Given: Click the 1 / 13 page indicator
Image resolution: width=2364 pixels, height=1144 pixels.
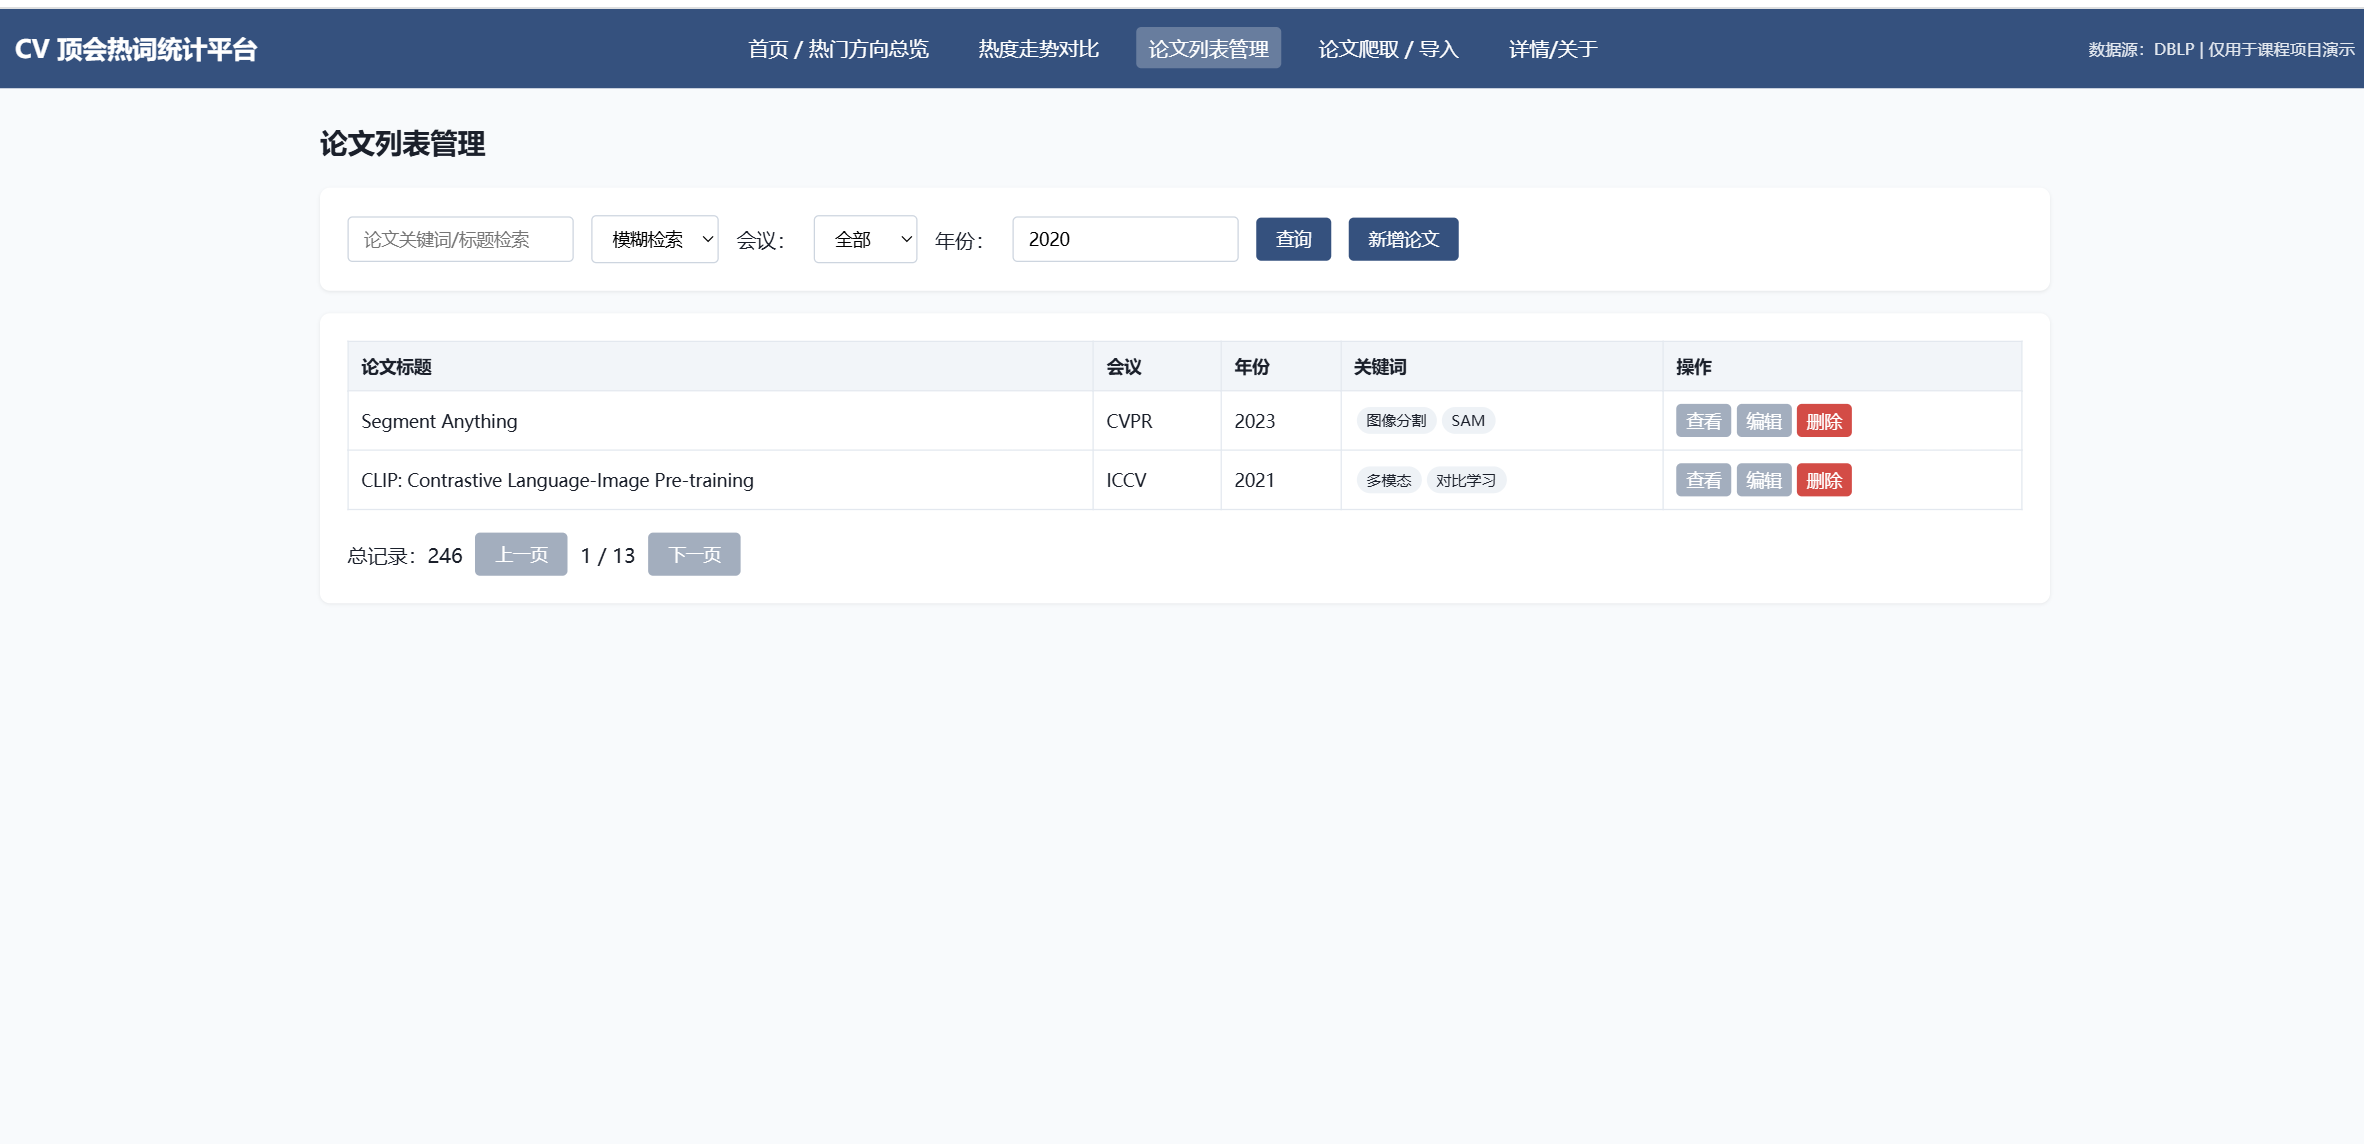Looking at the screenshot, I should click(608, 555).
